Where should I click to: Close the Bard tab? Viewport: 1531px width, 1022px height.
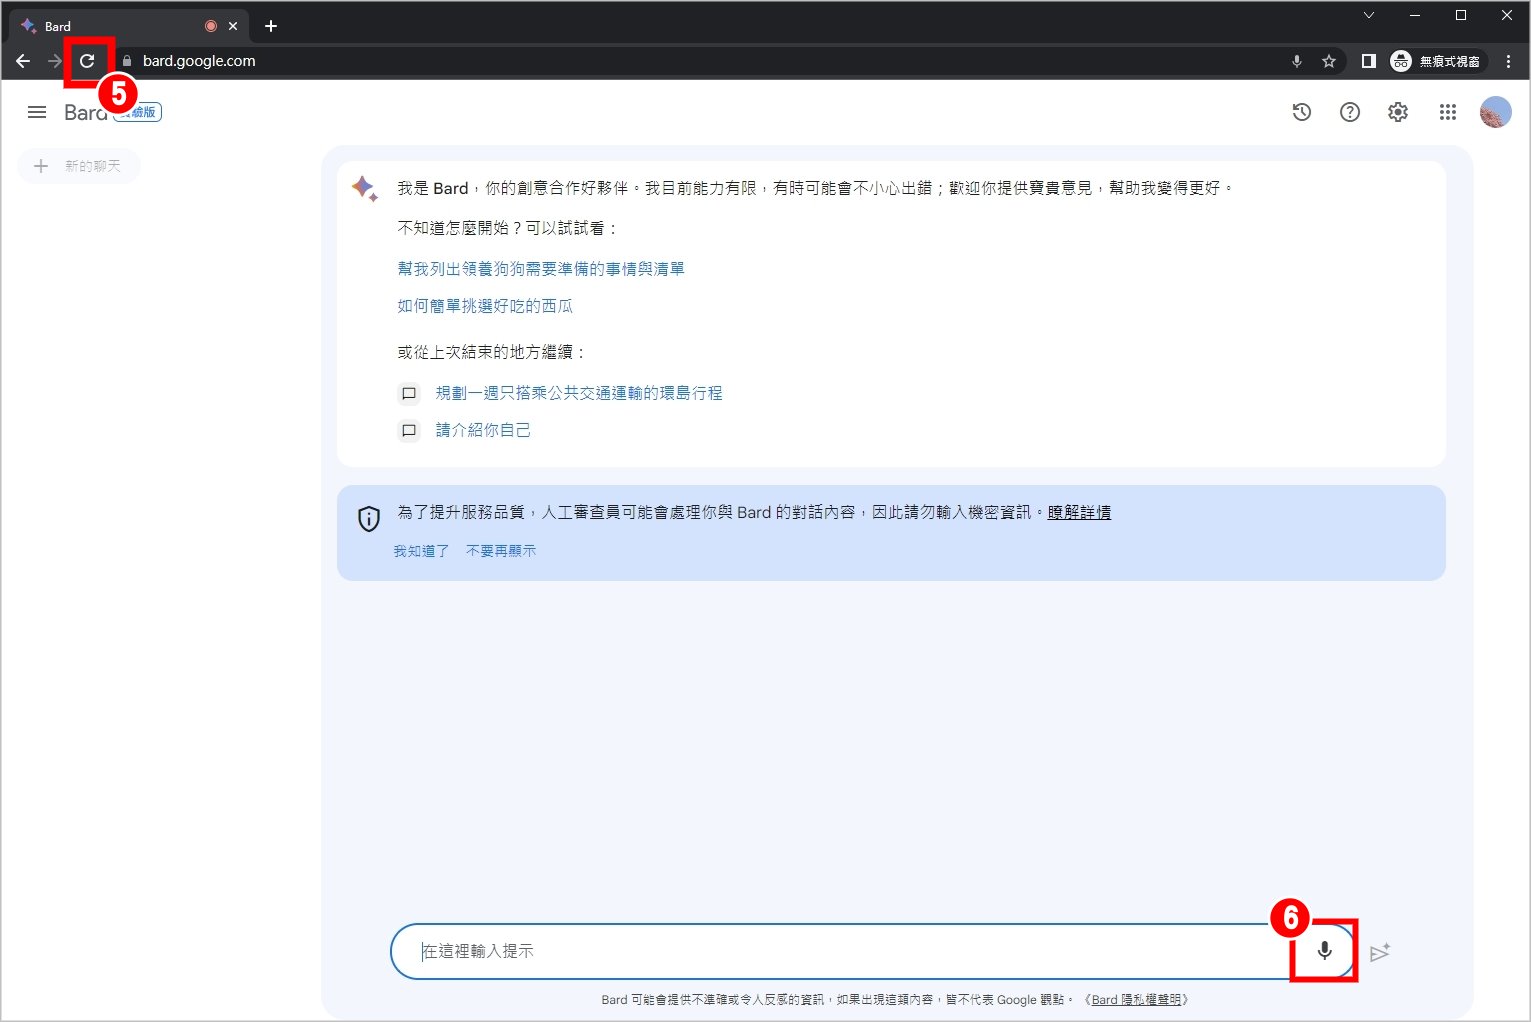click(x=233, y=26)
